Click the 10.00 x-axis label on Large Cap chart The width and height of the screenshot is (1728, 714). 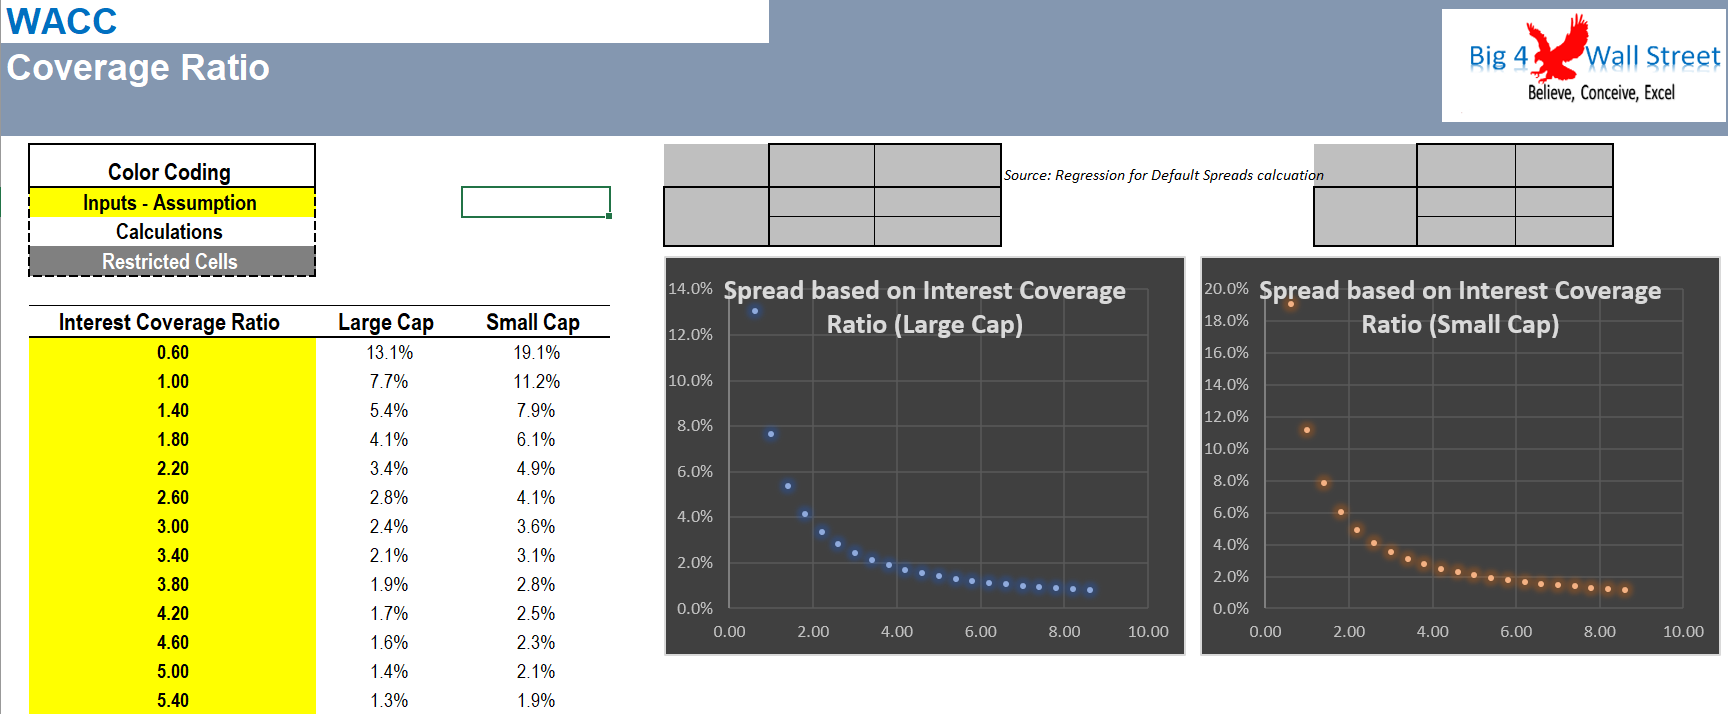(1148, 631)
